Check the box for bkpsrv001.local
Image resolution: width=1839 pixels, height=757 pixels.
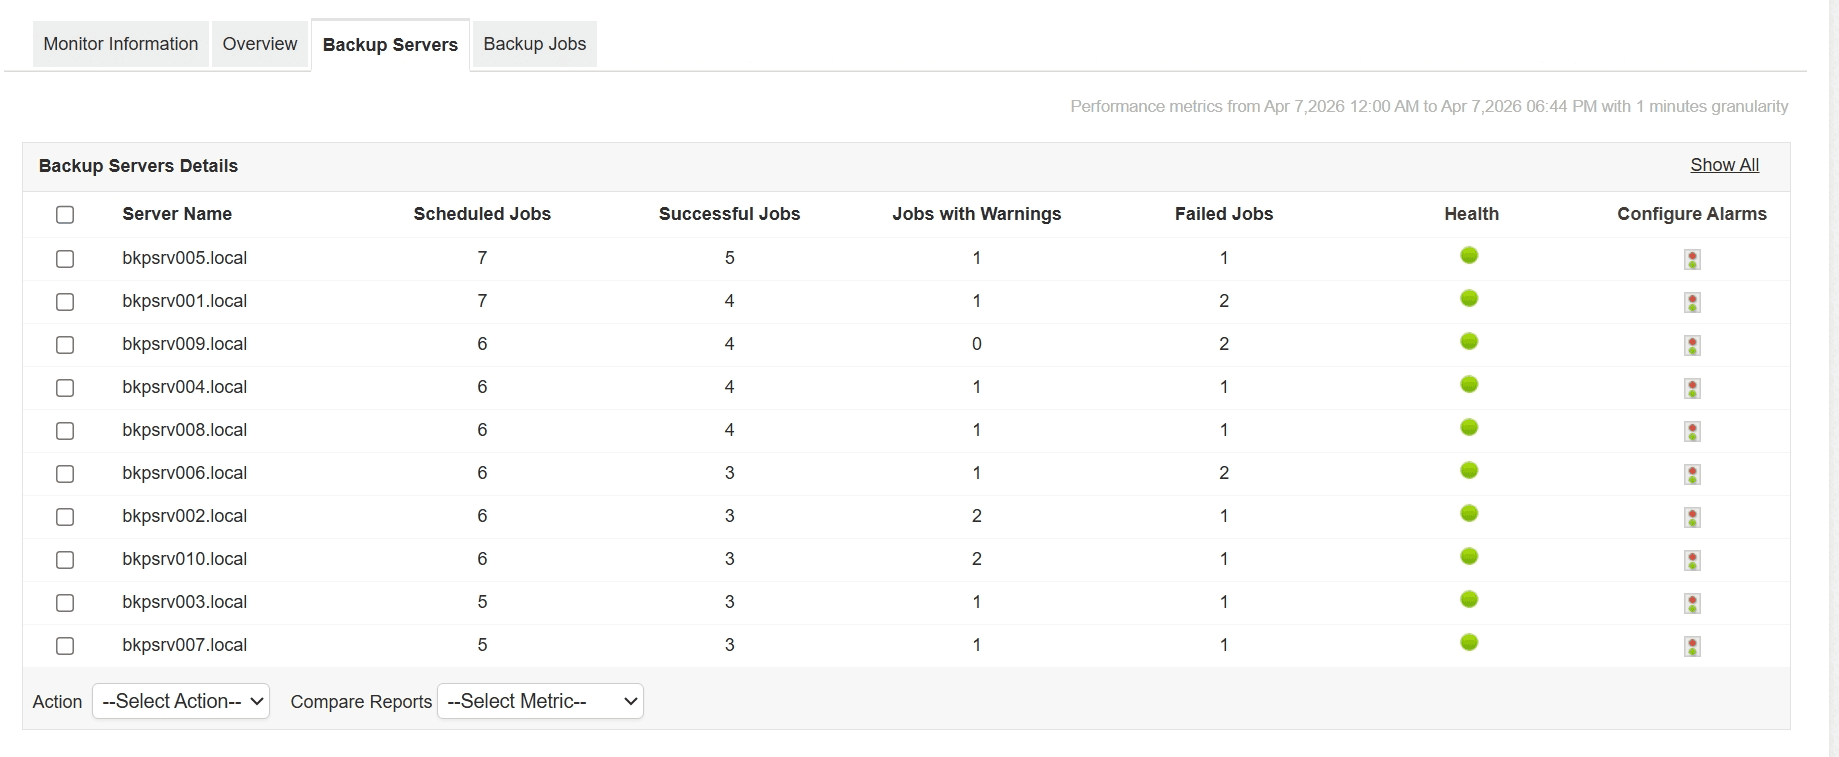[x=65, y=302]
